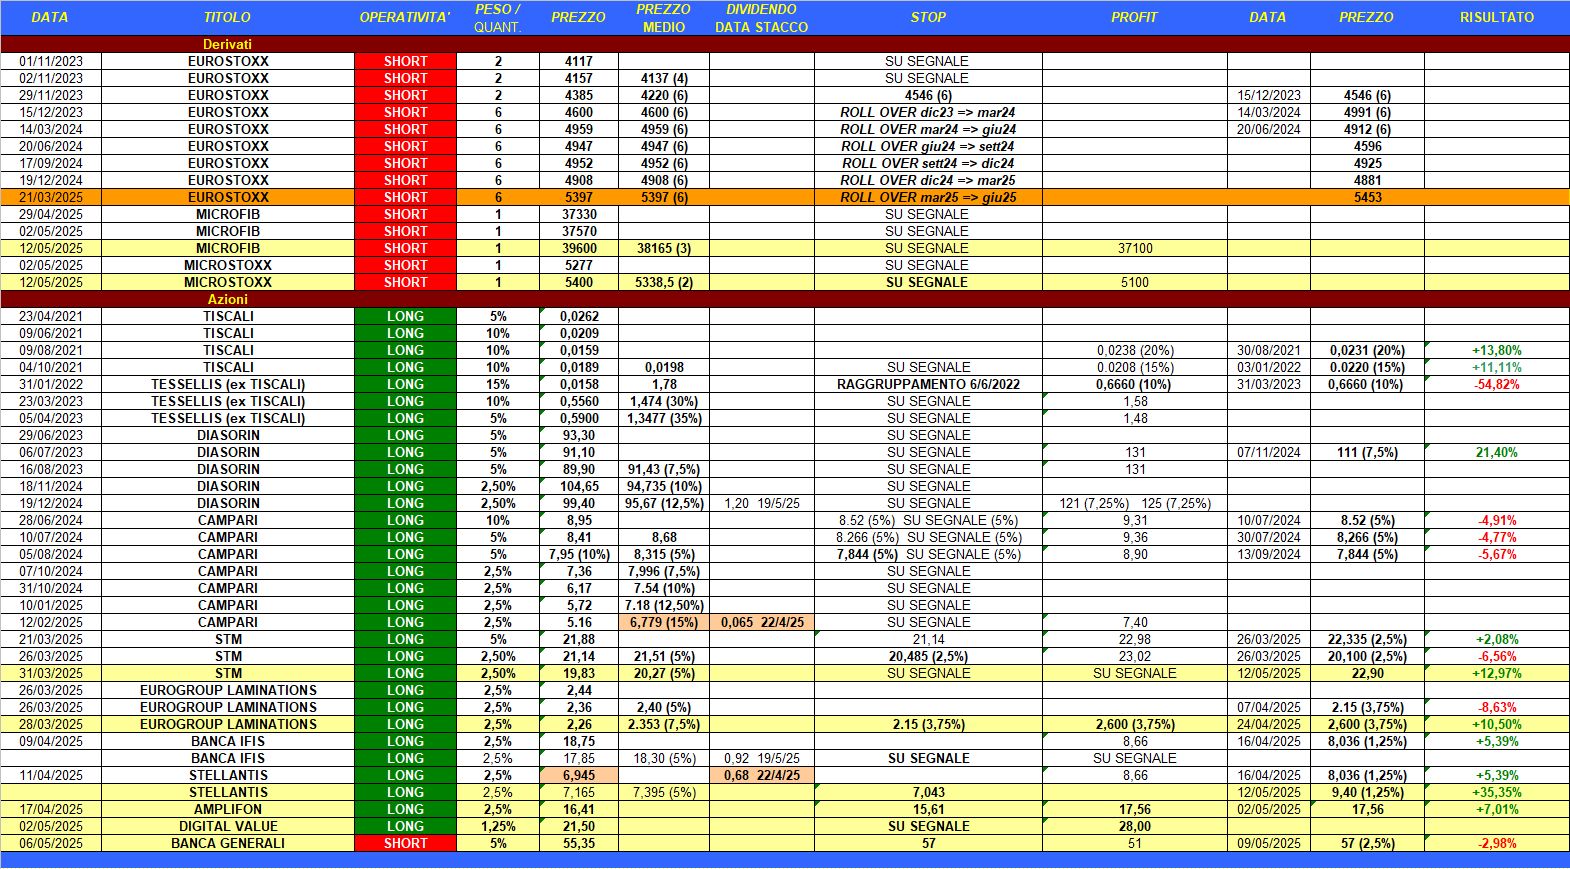Select average price cell 4137 (4)
The width and height of the screenshot is (1570, 869).
point(664,78)
